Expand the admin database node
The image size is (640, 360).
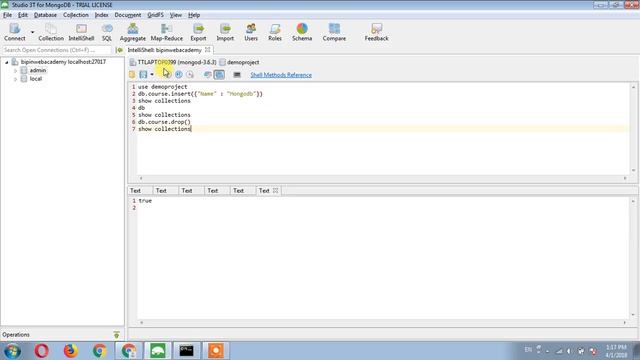tap(16, 71)
